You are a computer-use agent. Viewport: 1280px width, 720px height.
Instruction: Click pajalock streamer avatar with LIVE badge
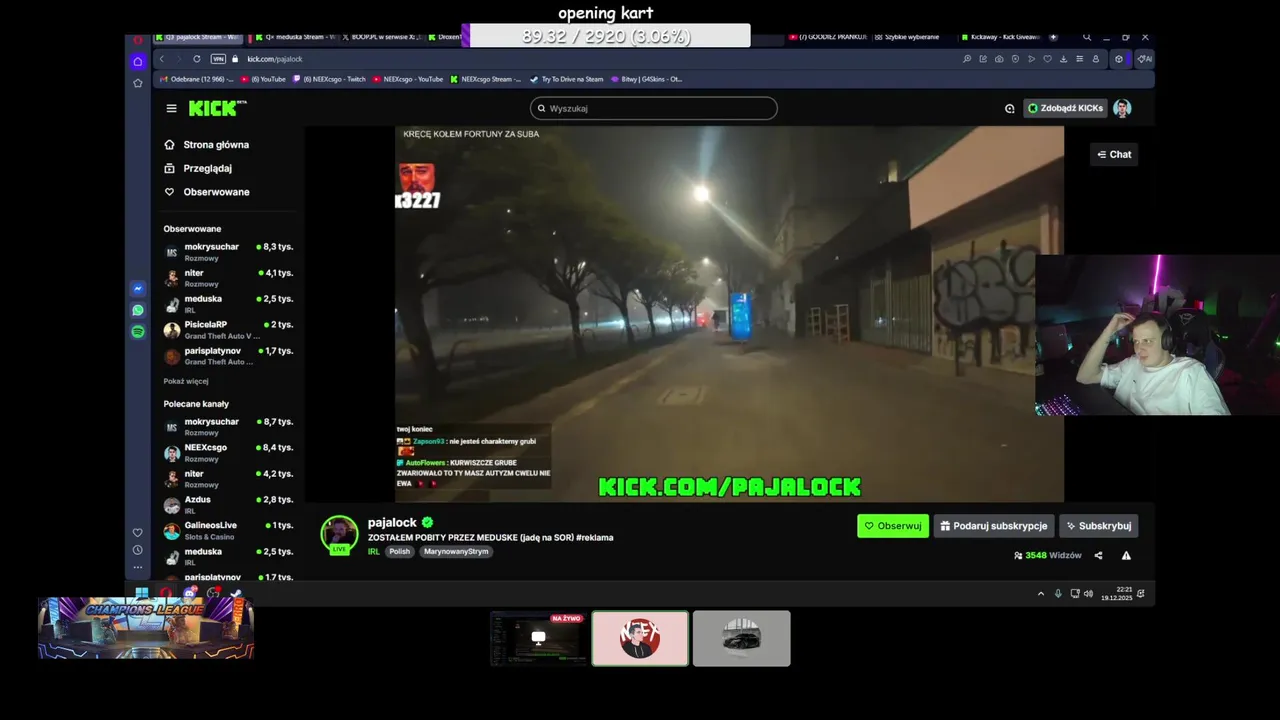point(339,535)
